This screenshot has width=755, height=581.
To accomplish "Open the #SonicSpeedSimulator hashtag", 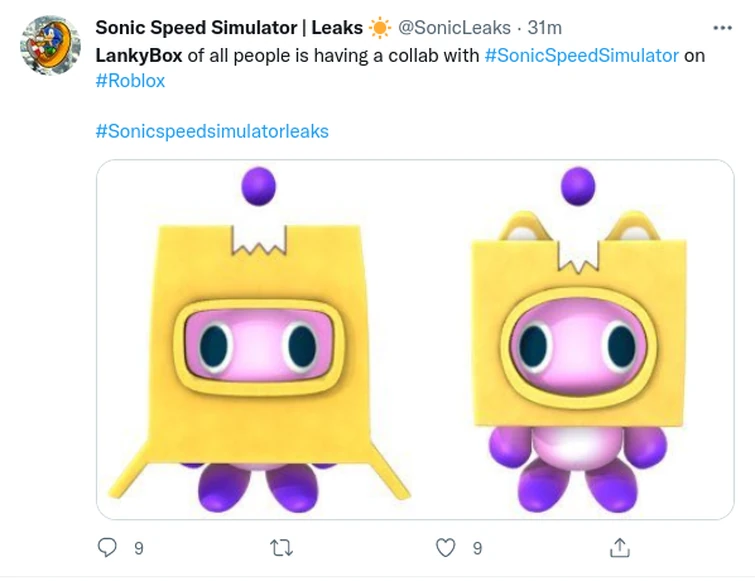I will pos(581,55).
